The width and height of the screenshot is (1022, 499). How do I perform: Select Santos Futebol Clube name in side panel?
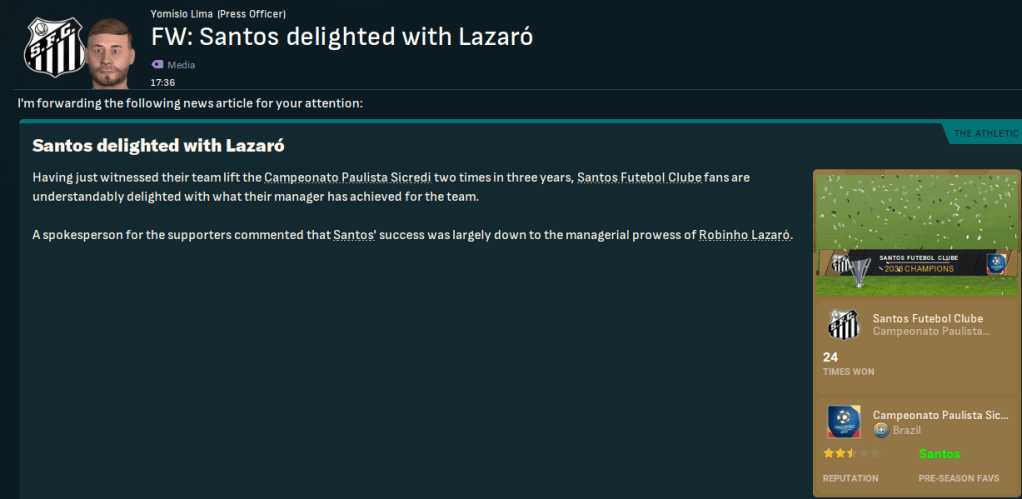pyautogui.click(x=930, y=318)
